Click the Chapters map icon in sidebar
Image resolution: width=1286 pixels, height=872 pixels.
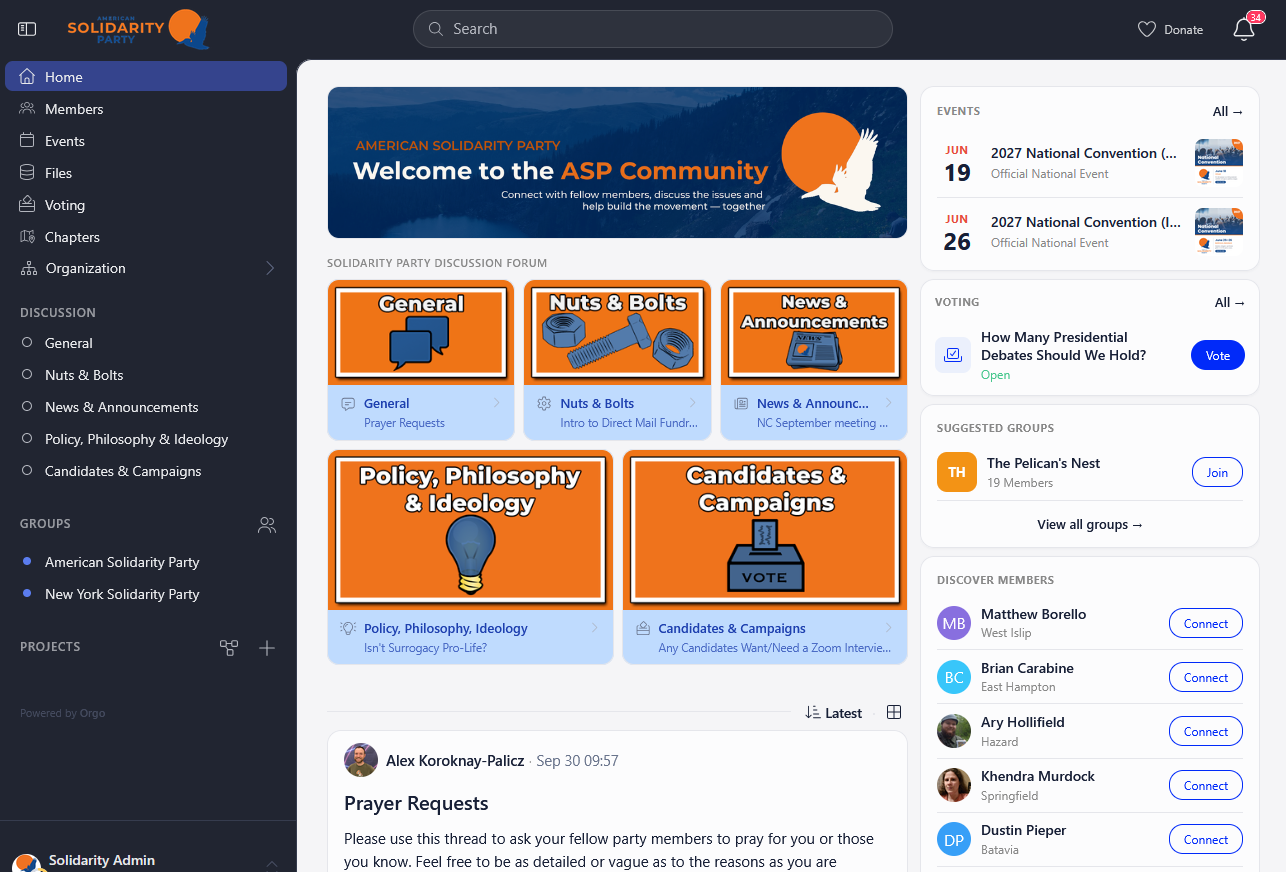click(27, 237)
